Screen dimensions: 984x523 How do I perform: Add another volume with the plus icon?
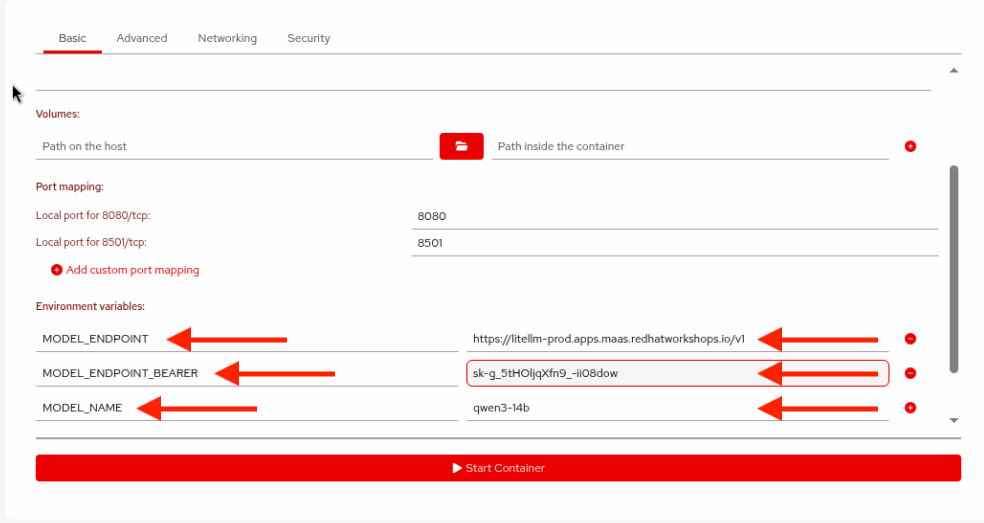910,146
